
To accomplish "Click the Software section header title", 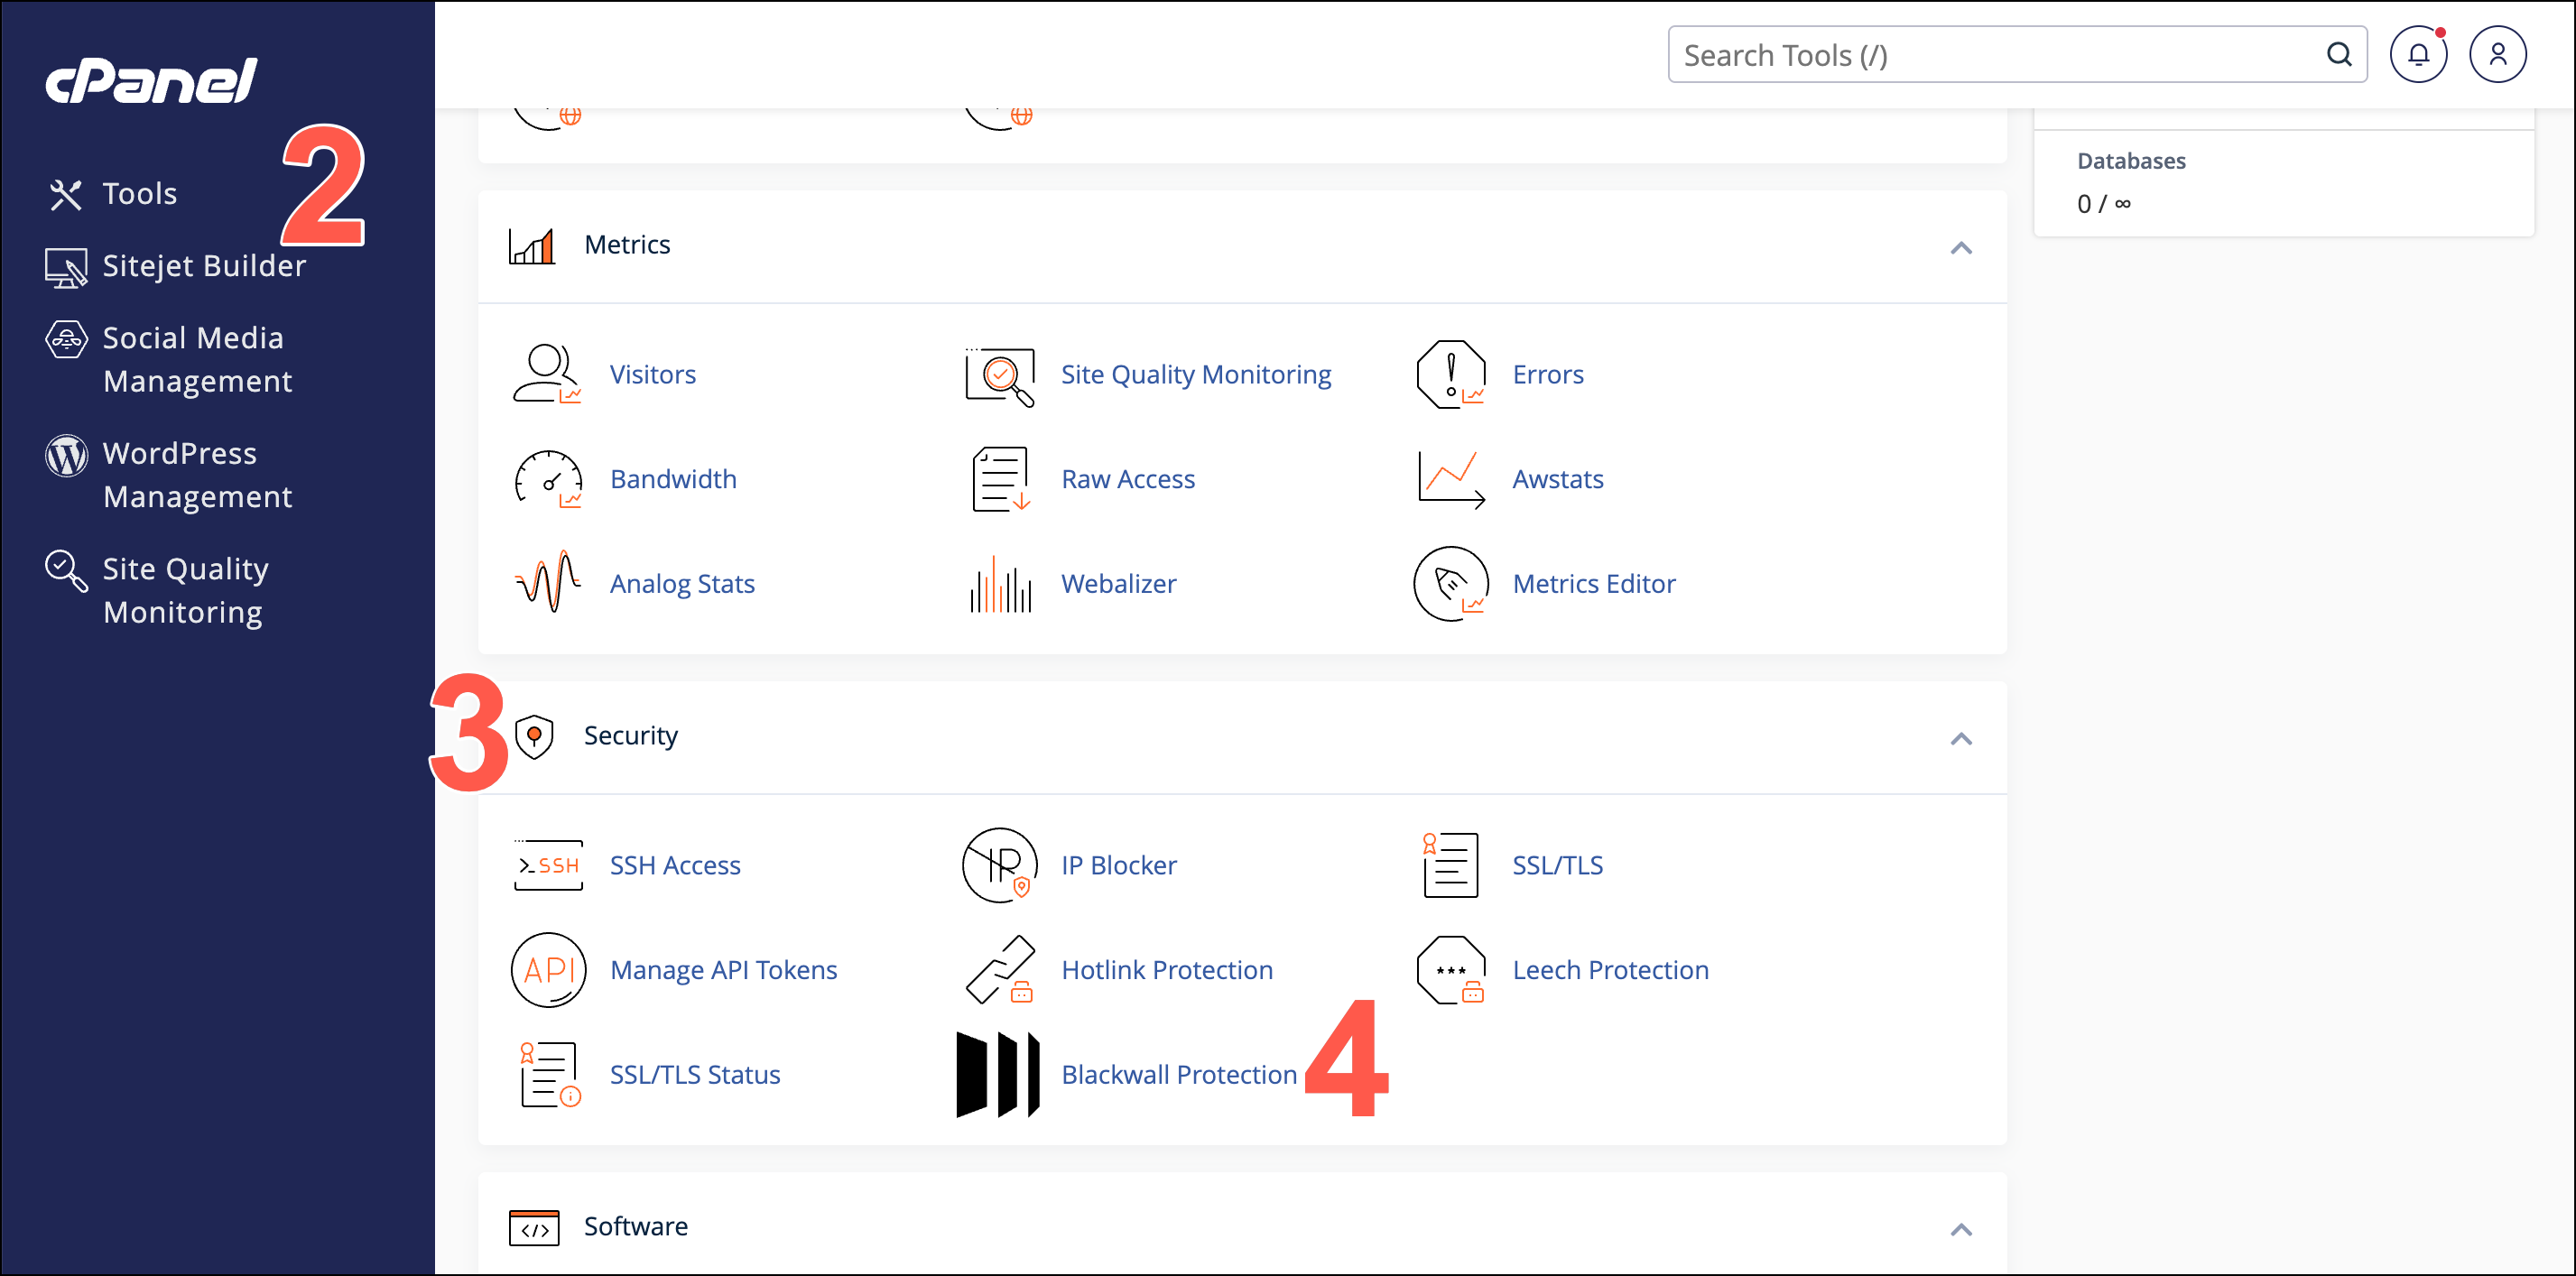I will (636, 1227).
